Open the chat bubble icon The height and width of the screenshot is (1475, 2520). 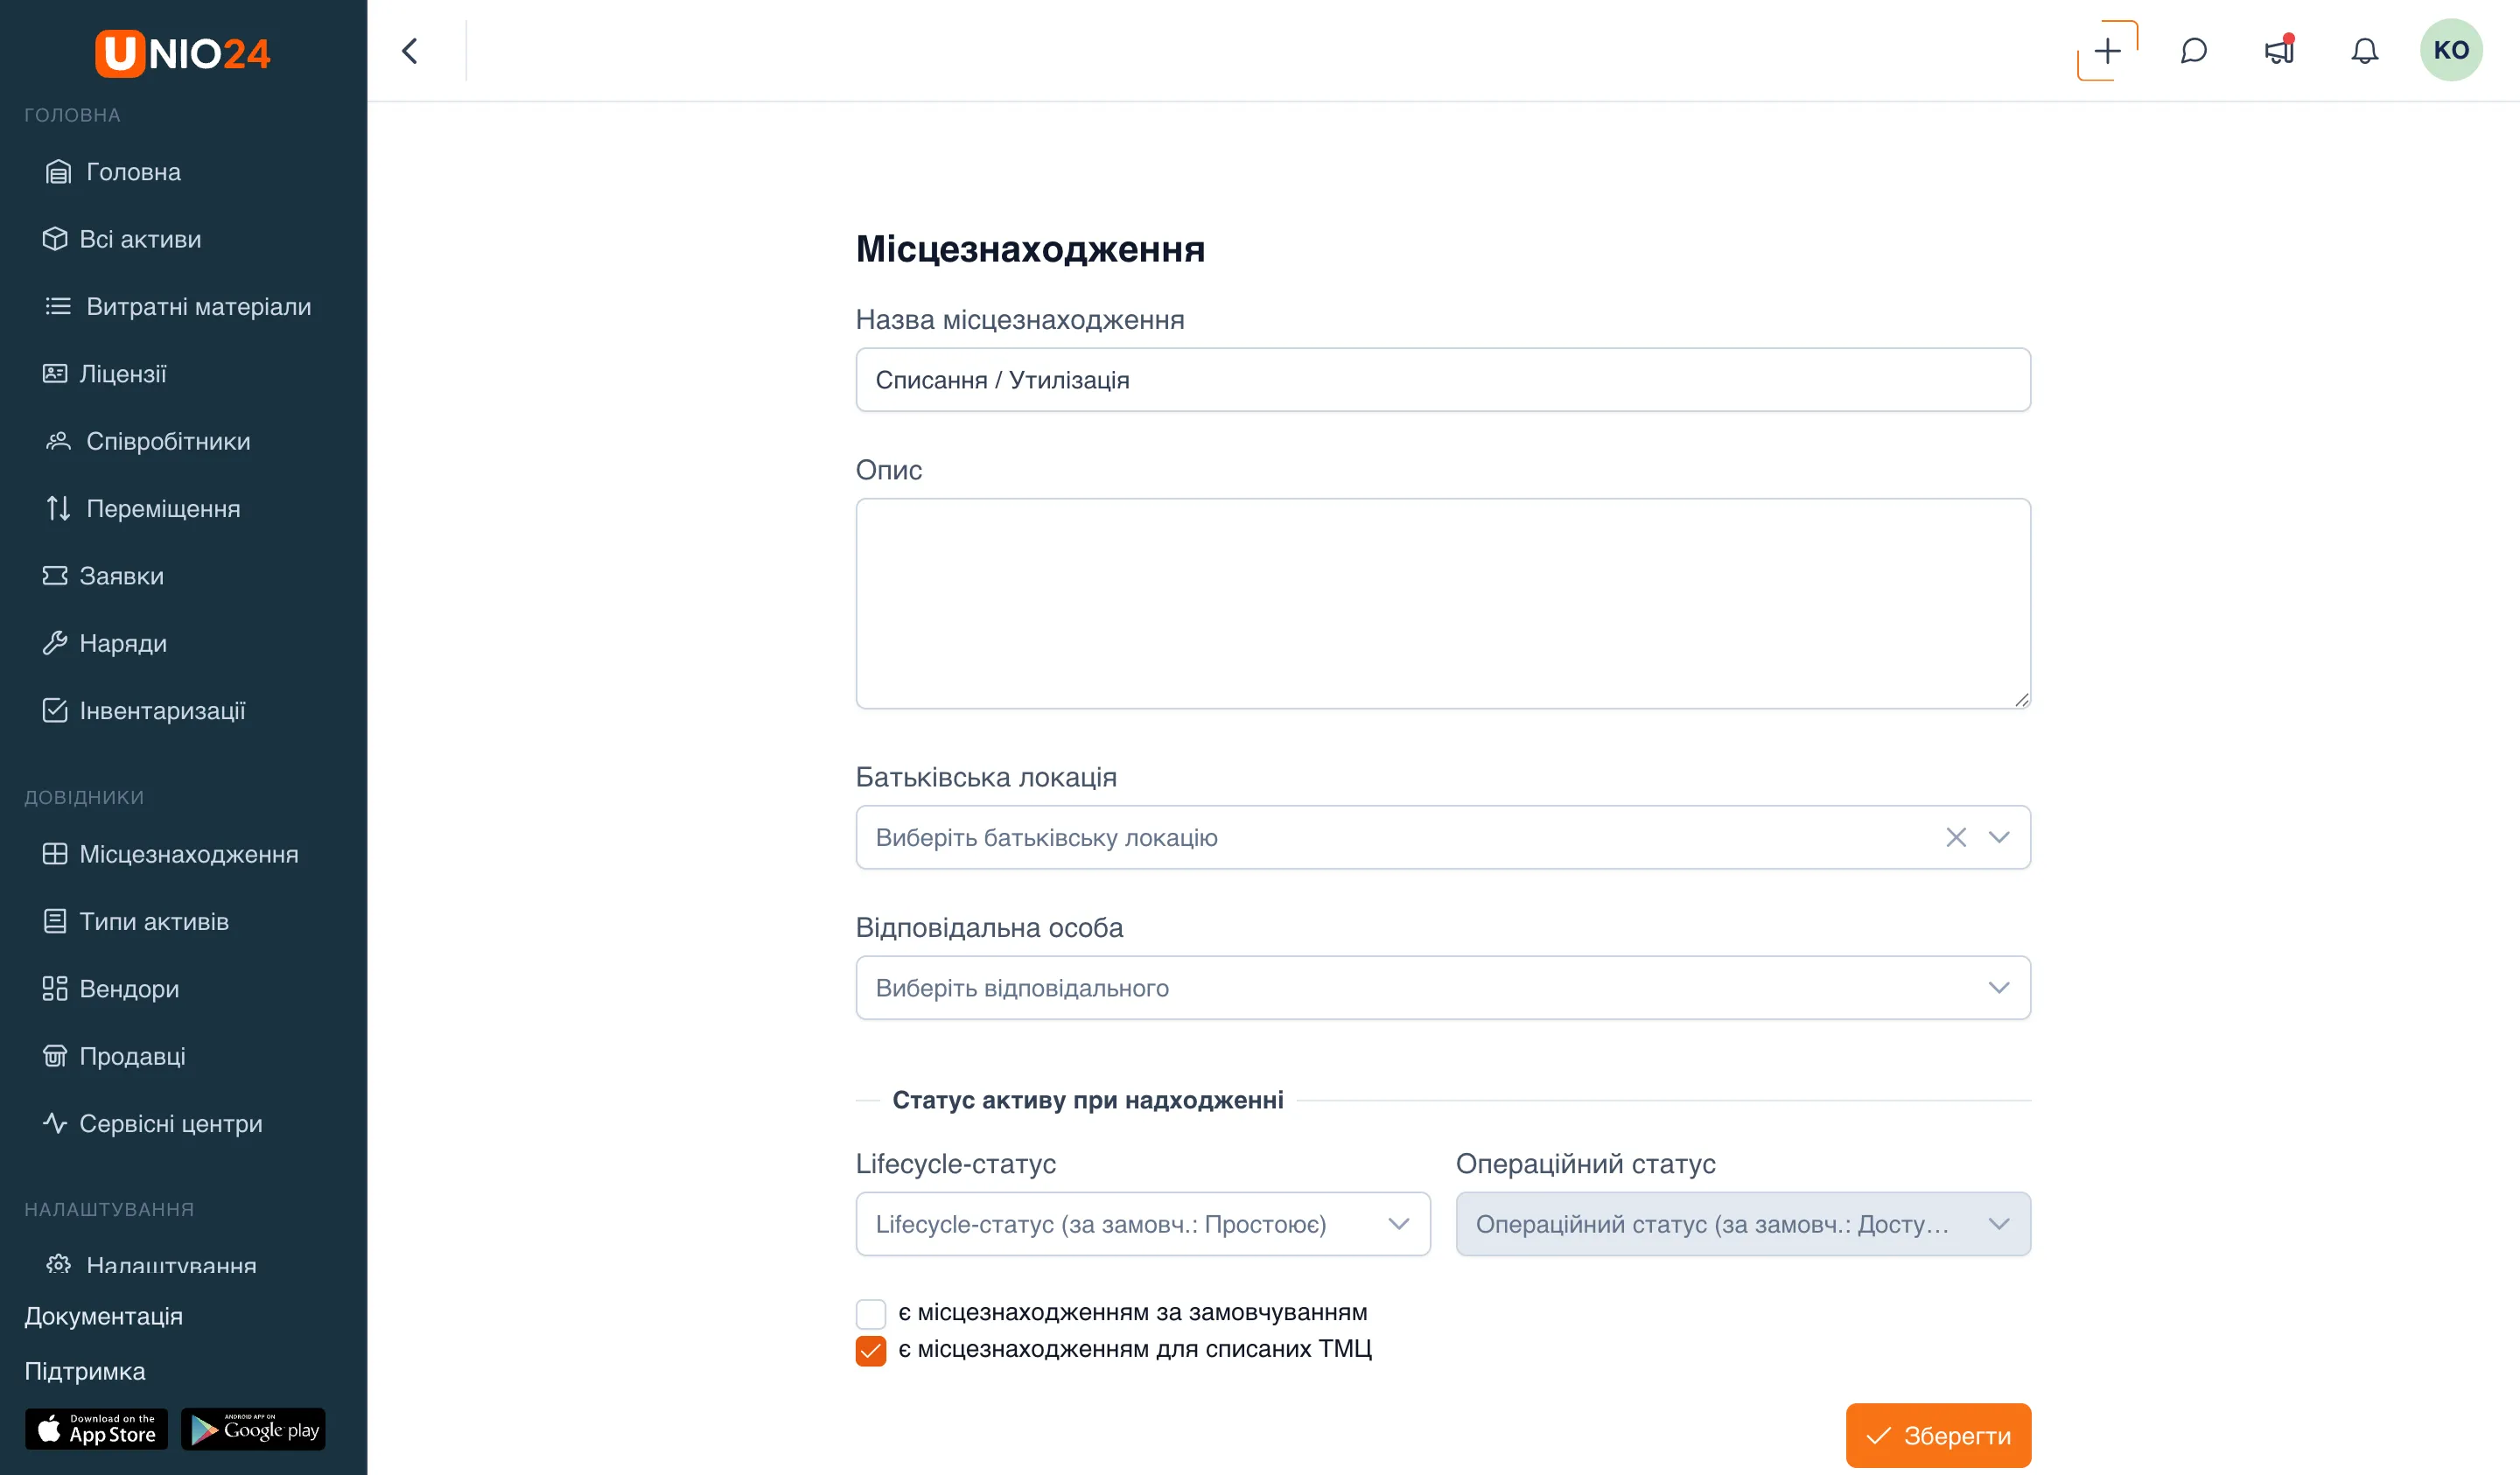(2193, 51)
